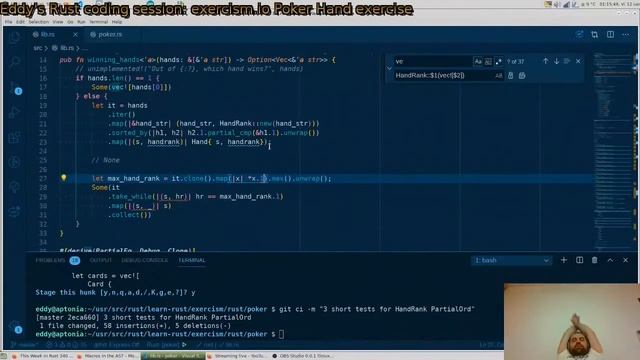Switch to the Output panel tab
The image size is (640, 360).
pos(101,260)
